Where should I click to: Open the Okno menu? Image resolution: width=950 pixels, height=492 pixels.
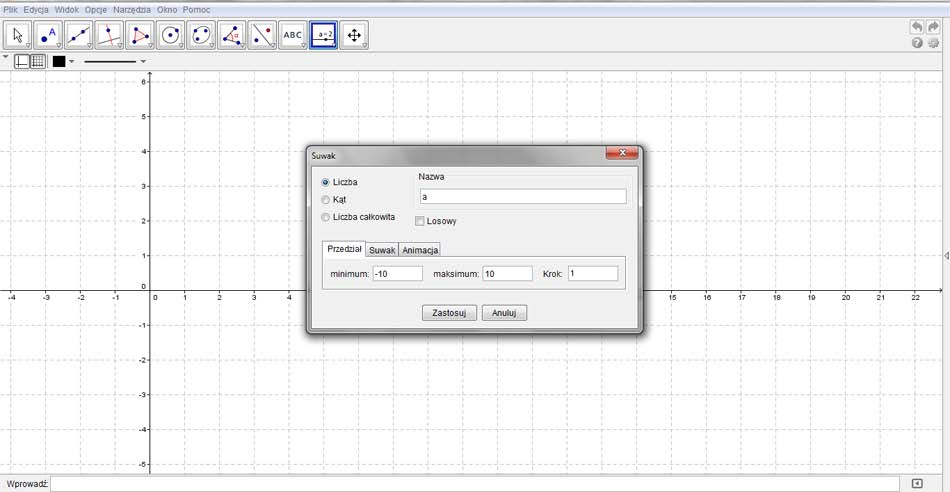(167, 10)
